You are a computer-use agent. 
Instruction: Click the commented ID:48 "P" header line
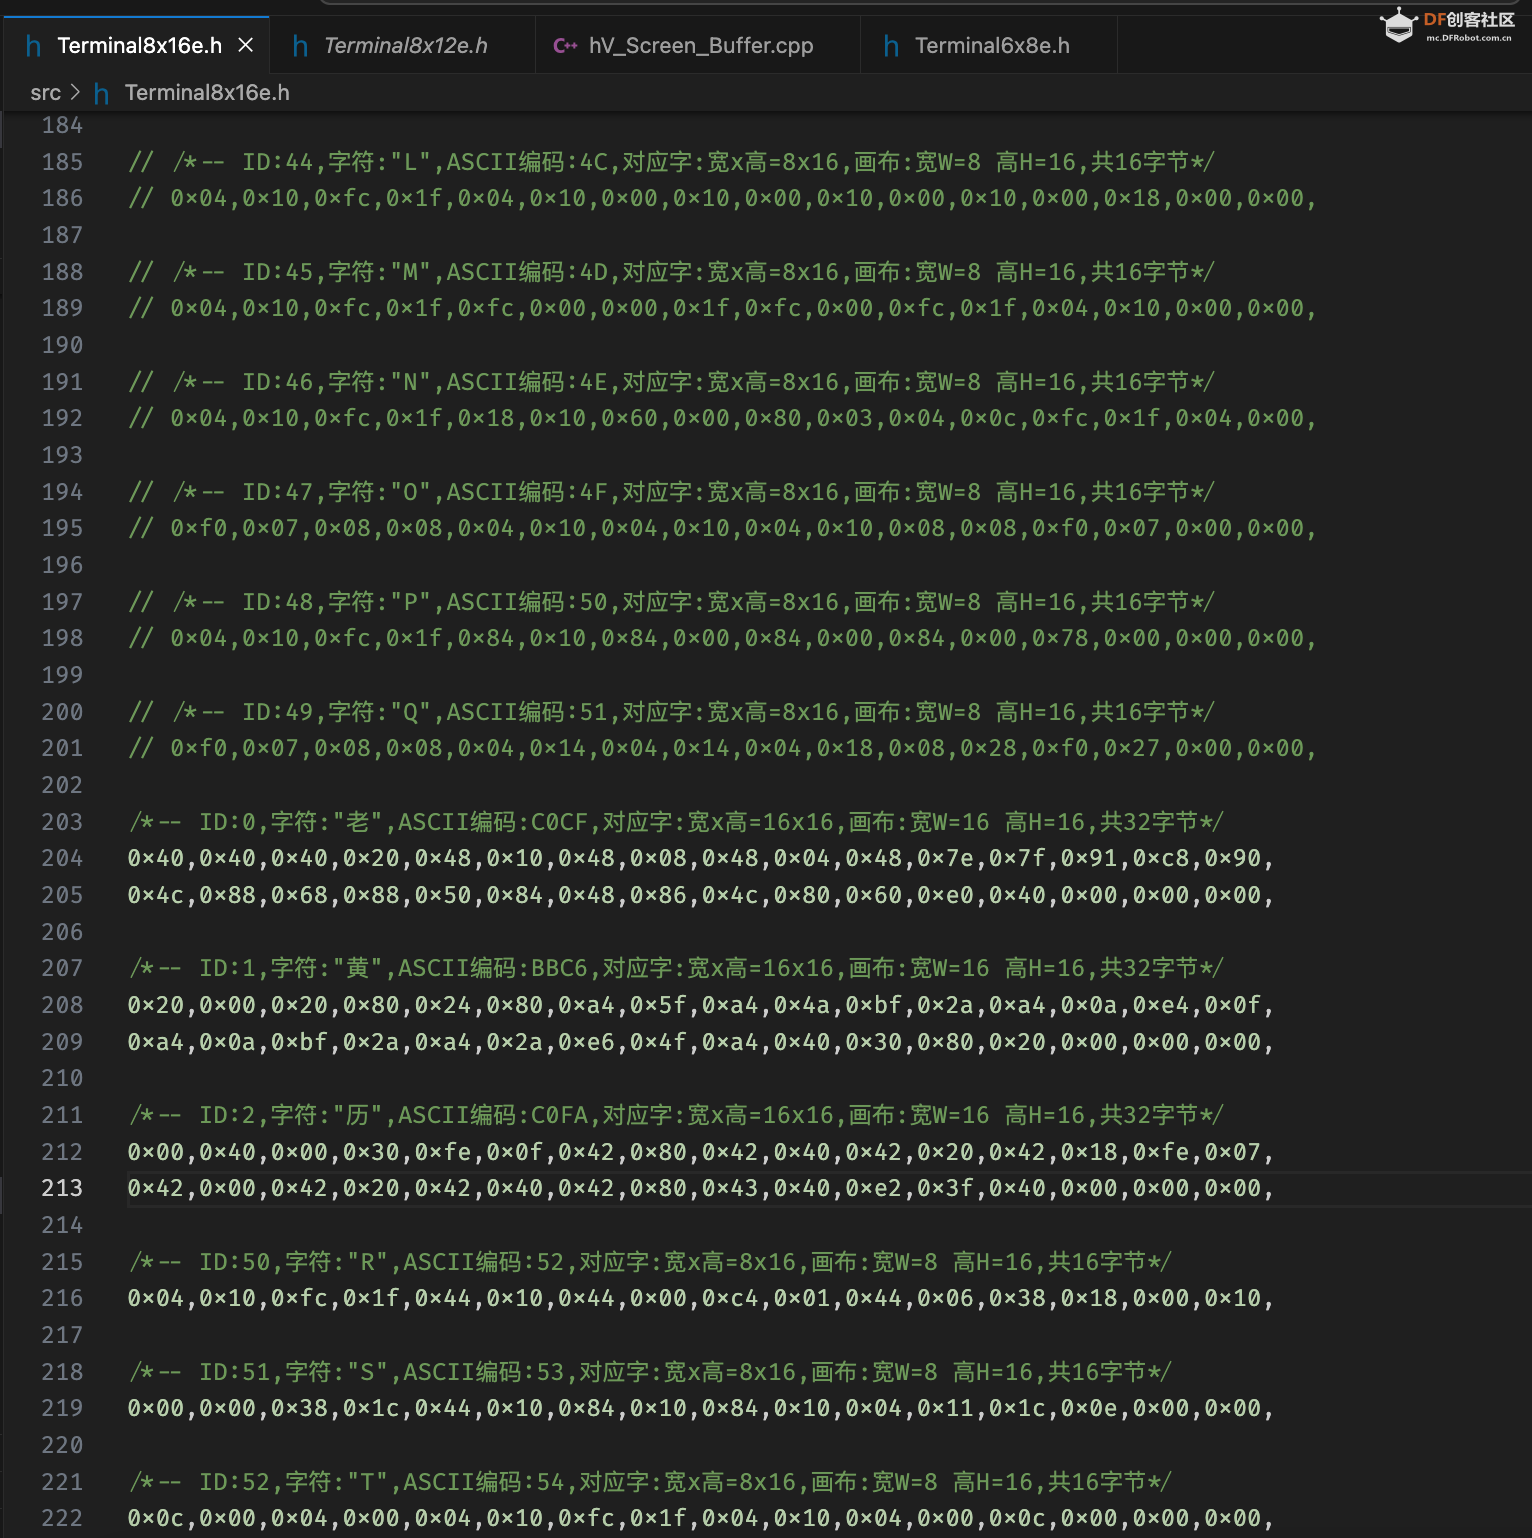671,602
